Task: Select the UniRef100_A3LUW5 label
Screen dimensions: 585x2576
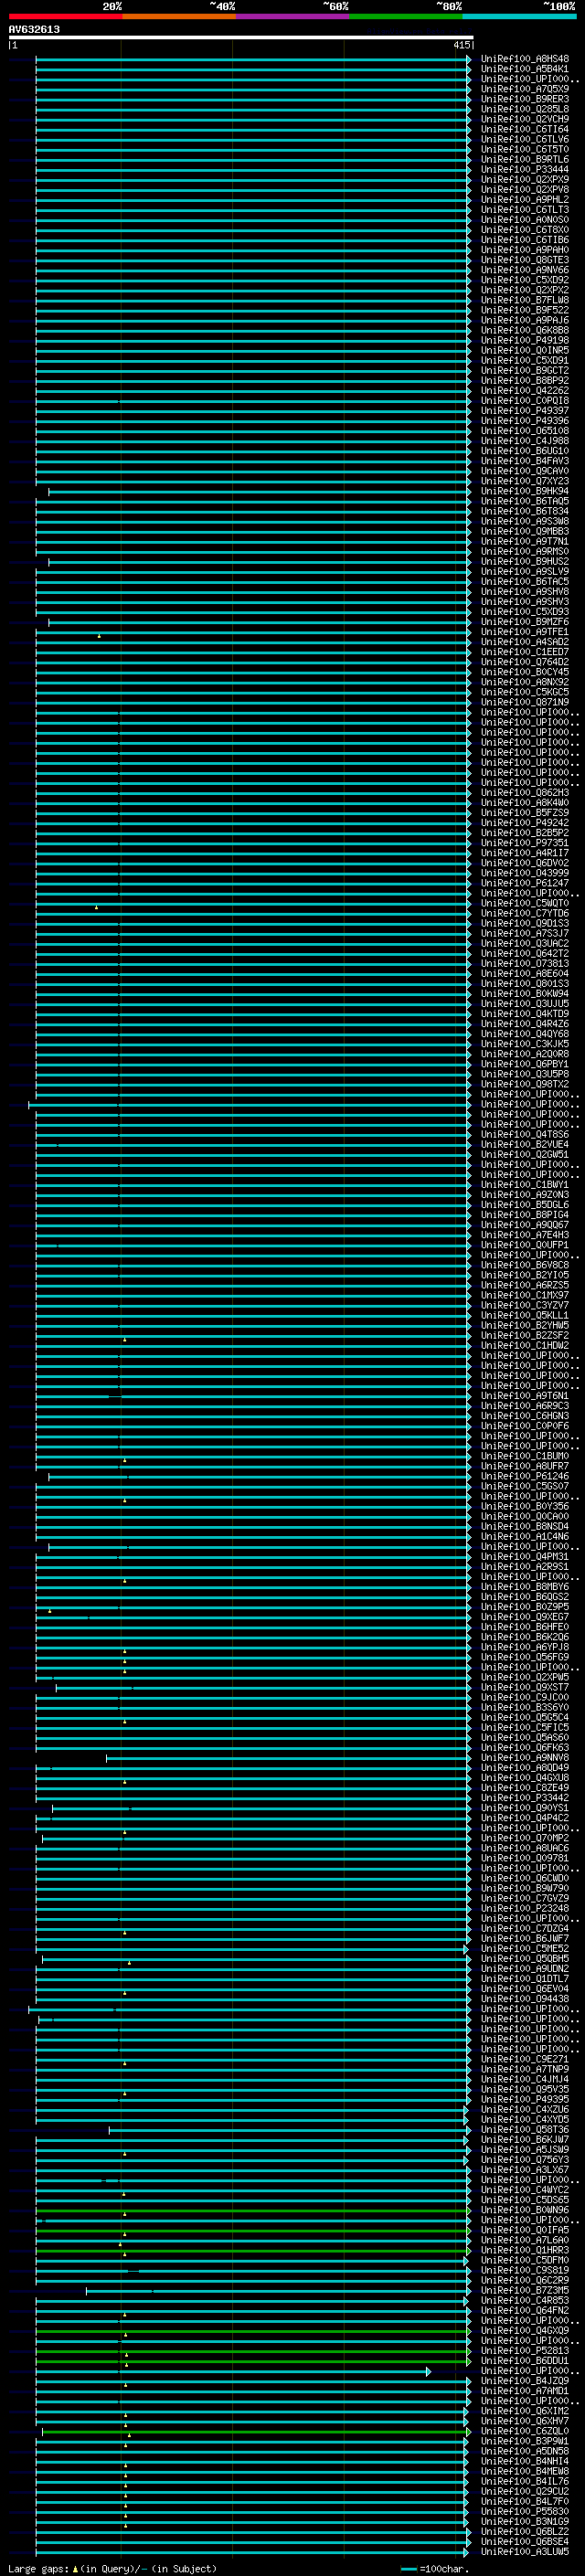Action: tap(525, 2552)
